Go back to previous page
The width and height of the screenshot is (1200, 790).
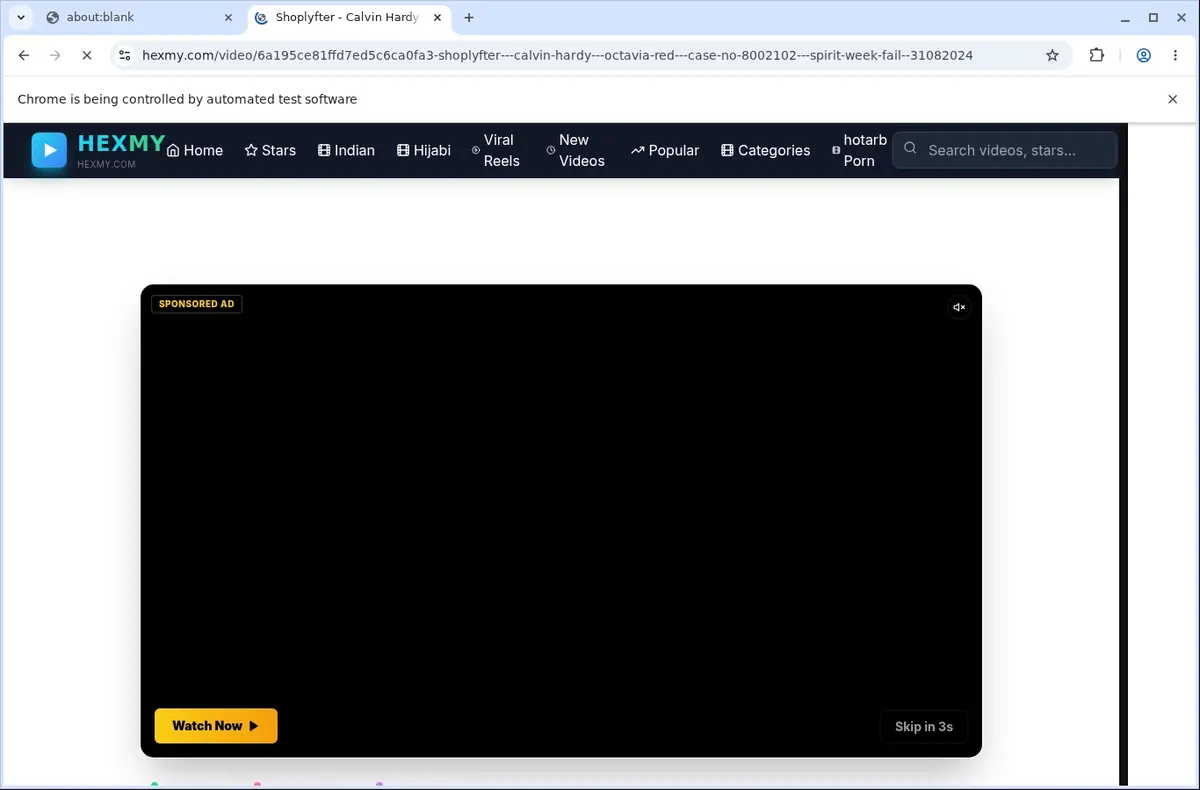pos(24,56)
